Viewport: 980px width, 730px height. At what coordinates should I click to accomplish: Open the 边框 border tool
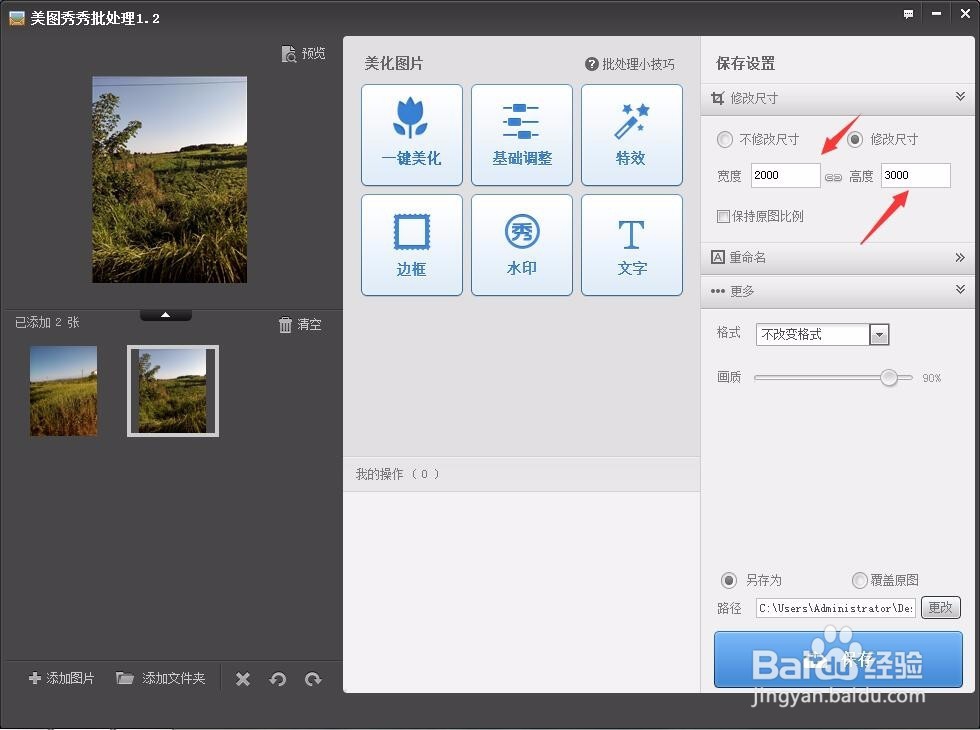[x=412, y=245]
